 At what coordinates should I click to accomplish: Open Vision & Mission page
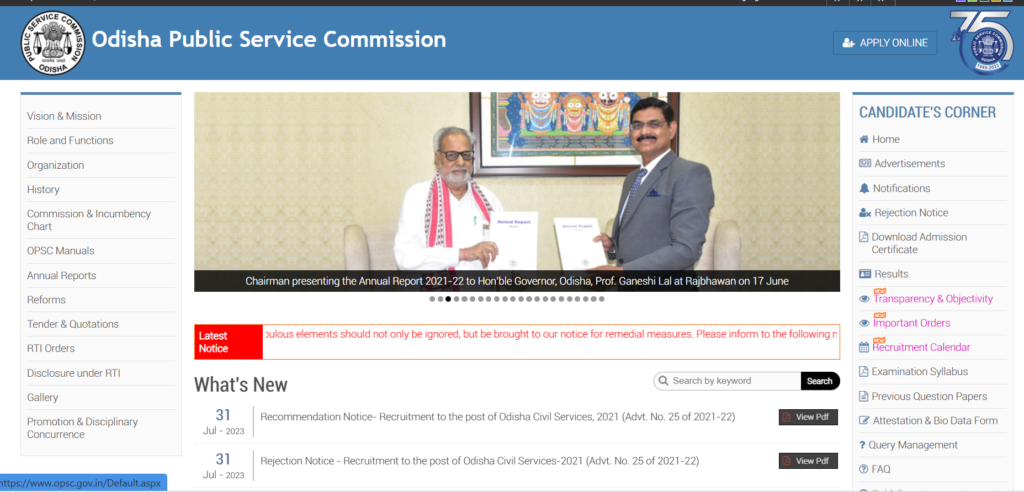point(64,116)
